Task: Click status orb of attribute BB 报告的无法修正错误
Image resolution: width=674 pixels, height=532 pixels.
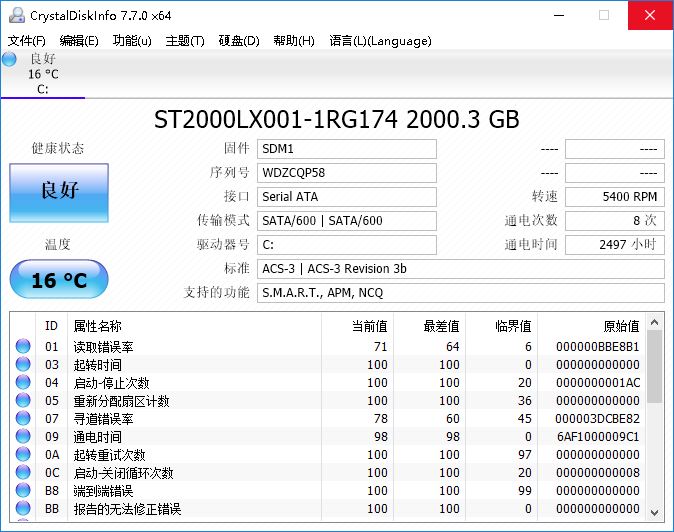Action: tap(23, 508)
